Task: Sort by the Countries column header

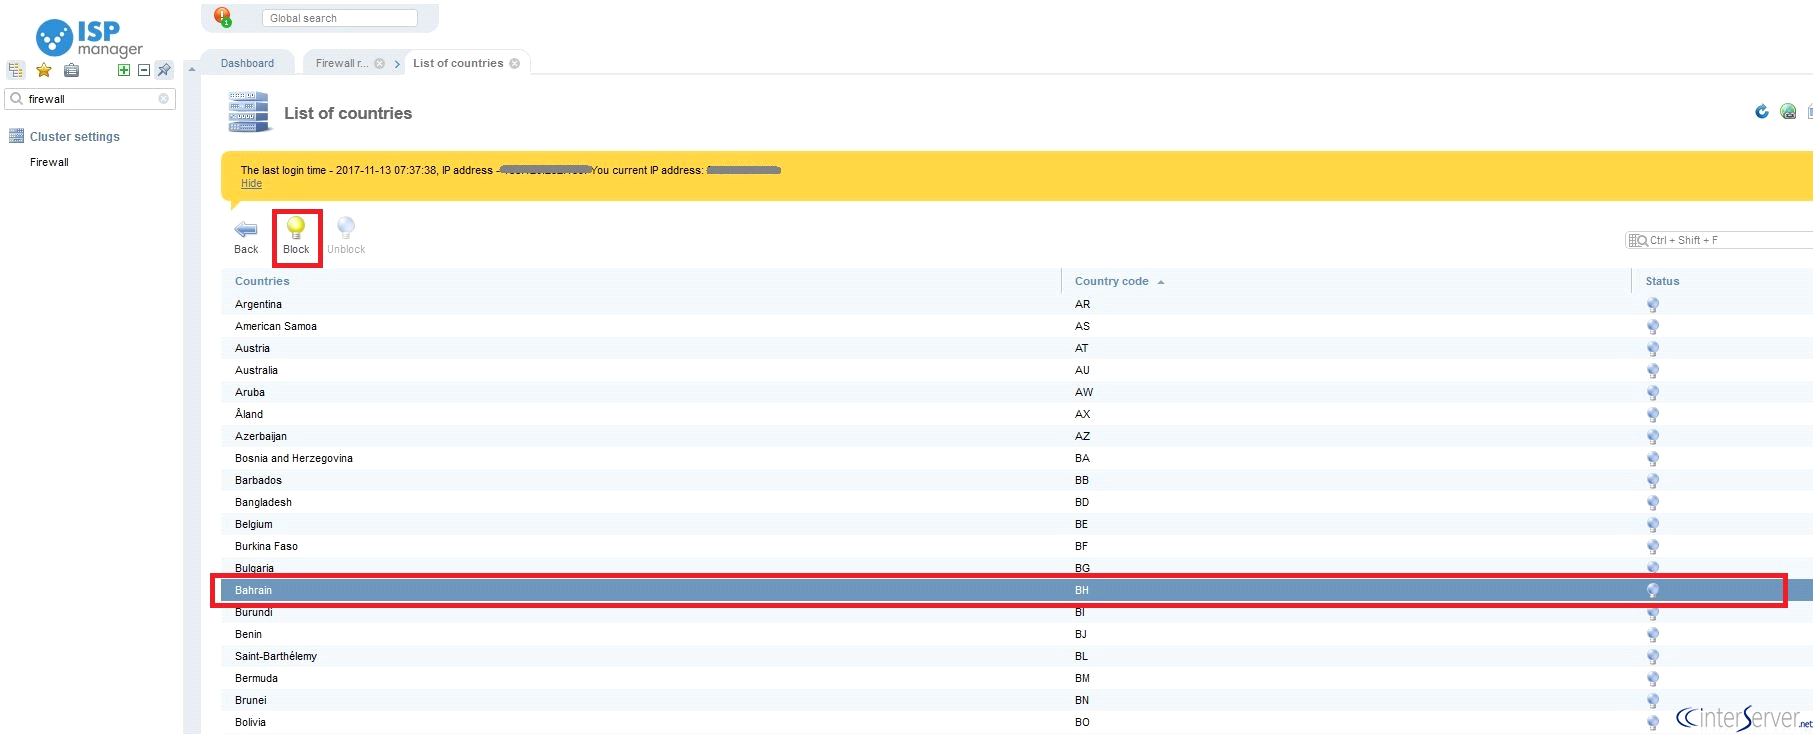Action: pos(262,281)
